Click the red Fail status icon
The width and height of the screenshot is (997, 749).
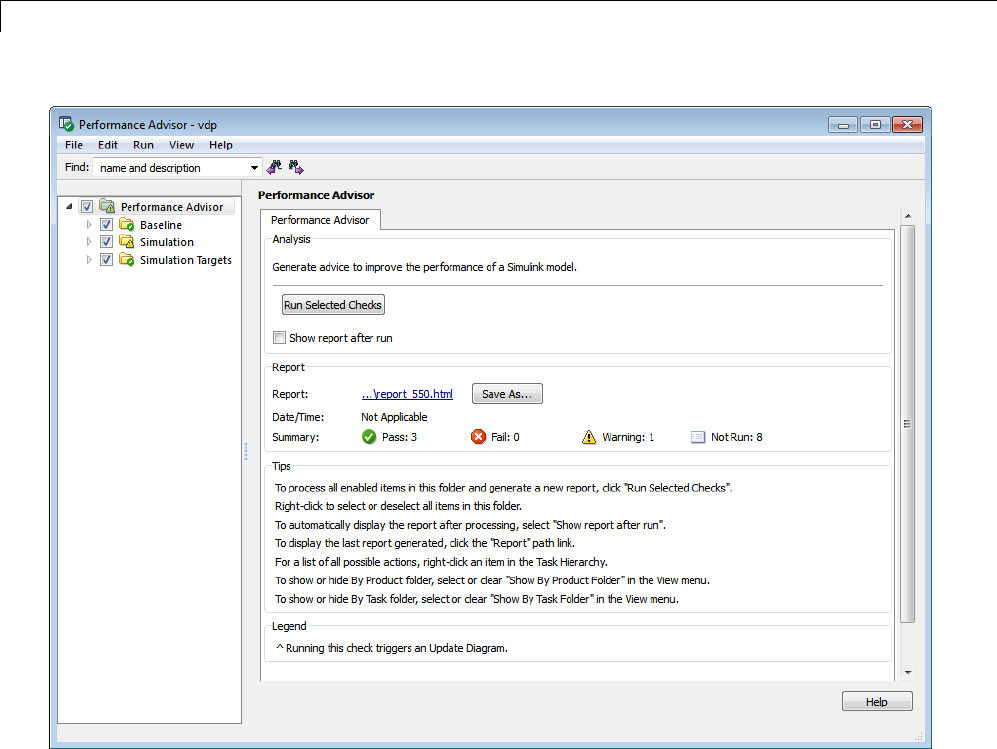478,437
